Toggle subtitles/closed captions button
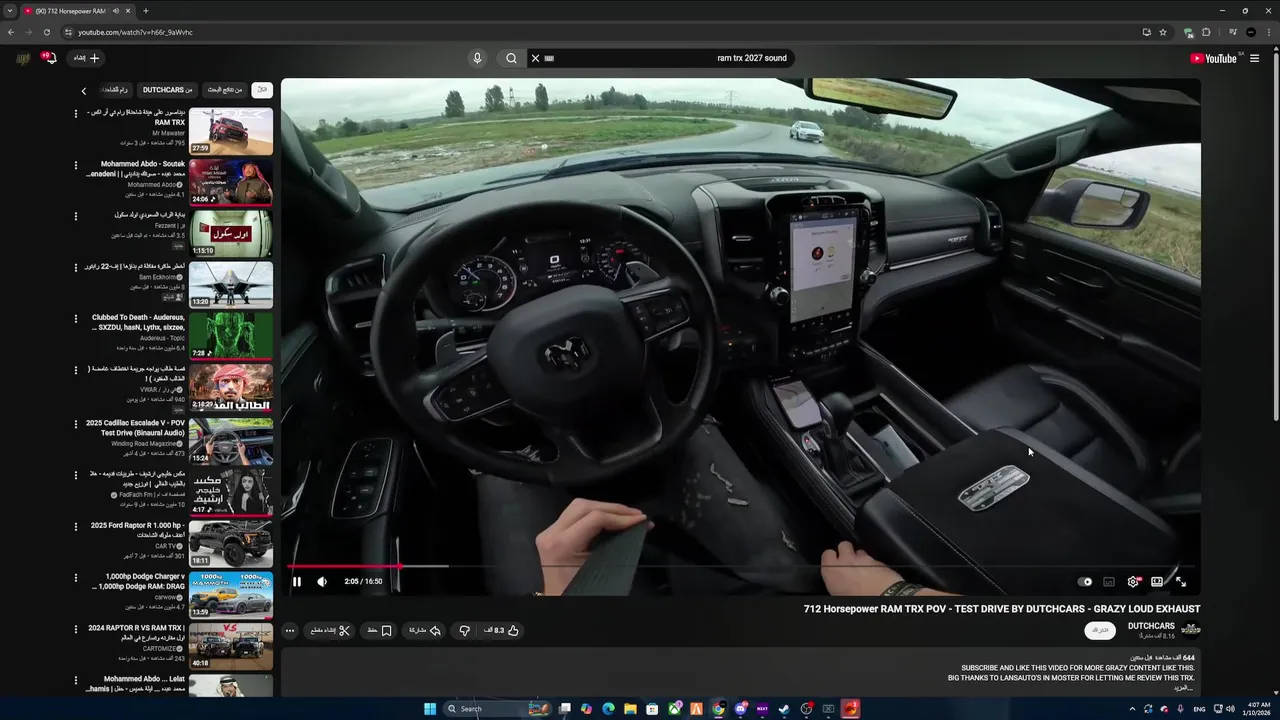This screenshot has height=720, width=1280. [1109, 581]
